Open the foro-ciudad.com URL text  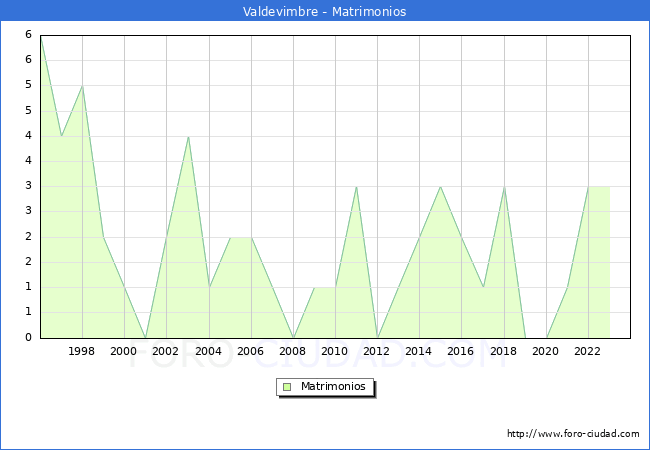point(573,434)
